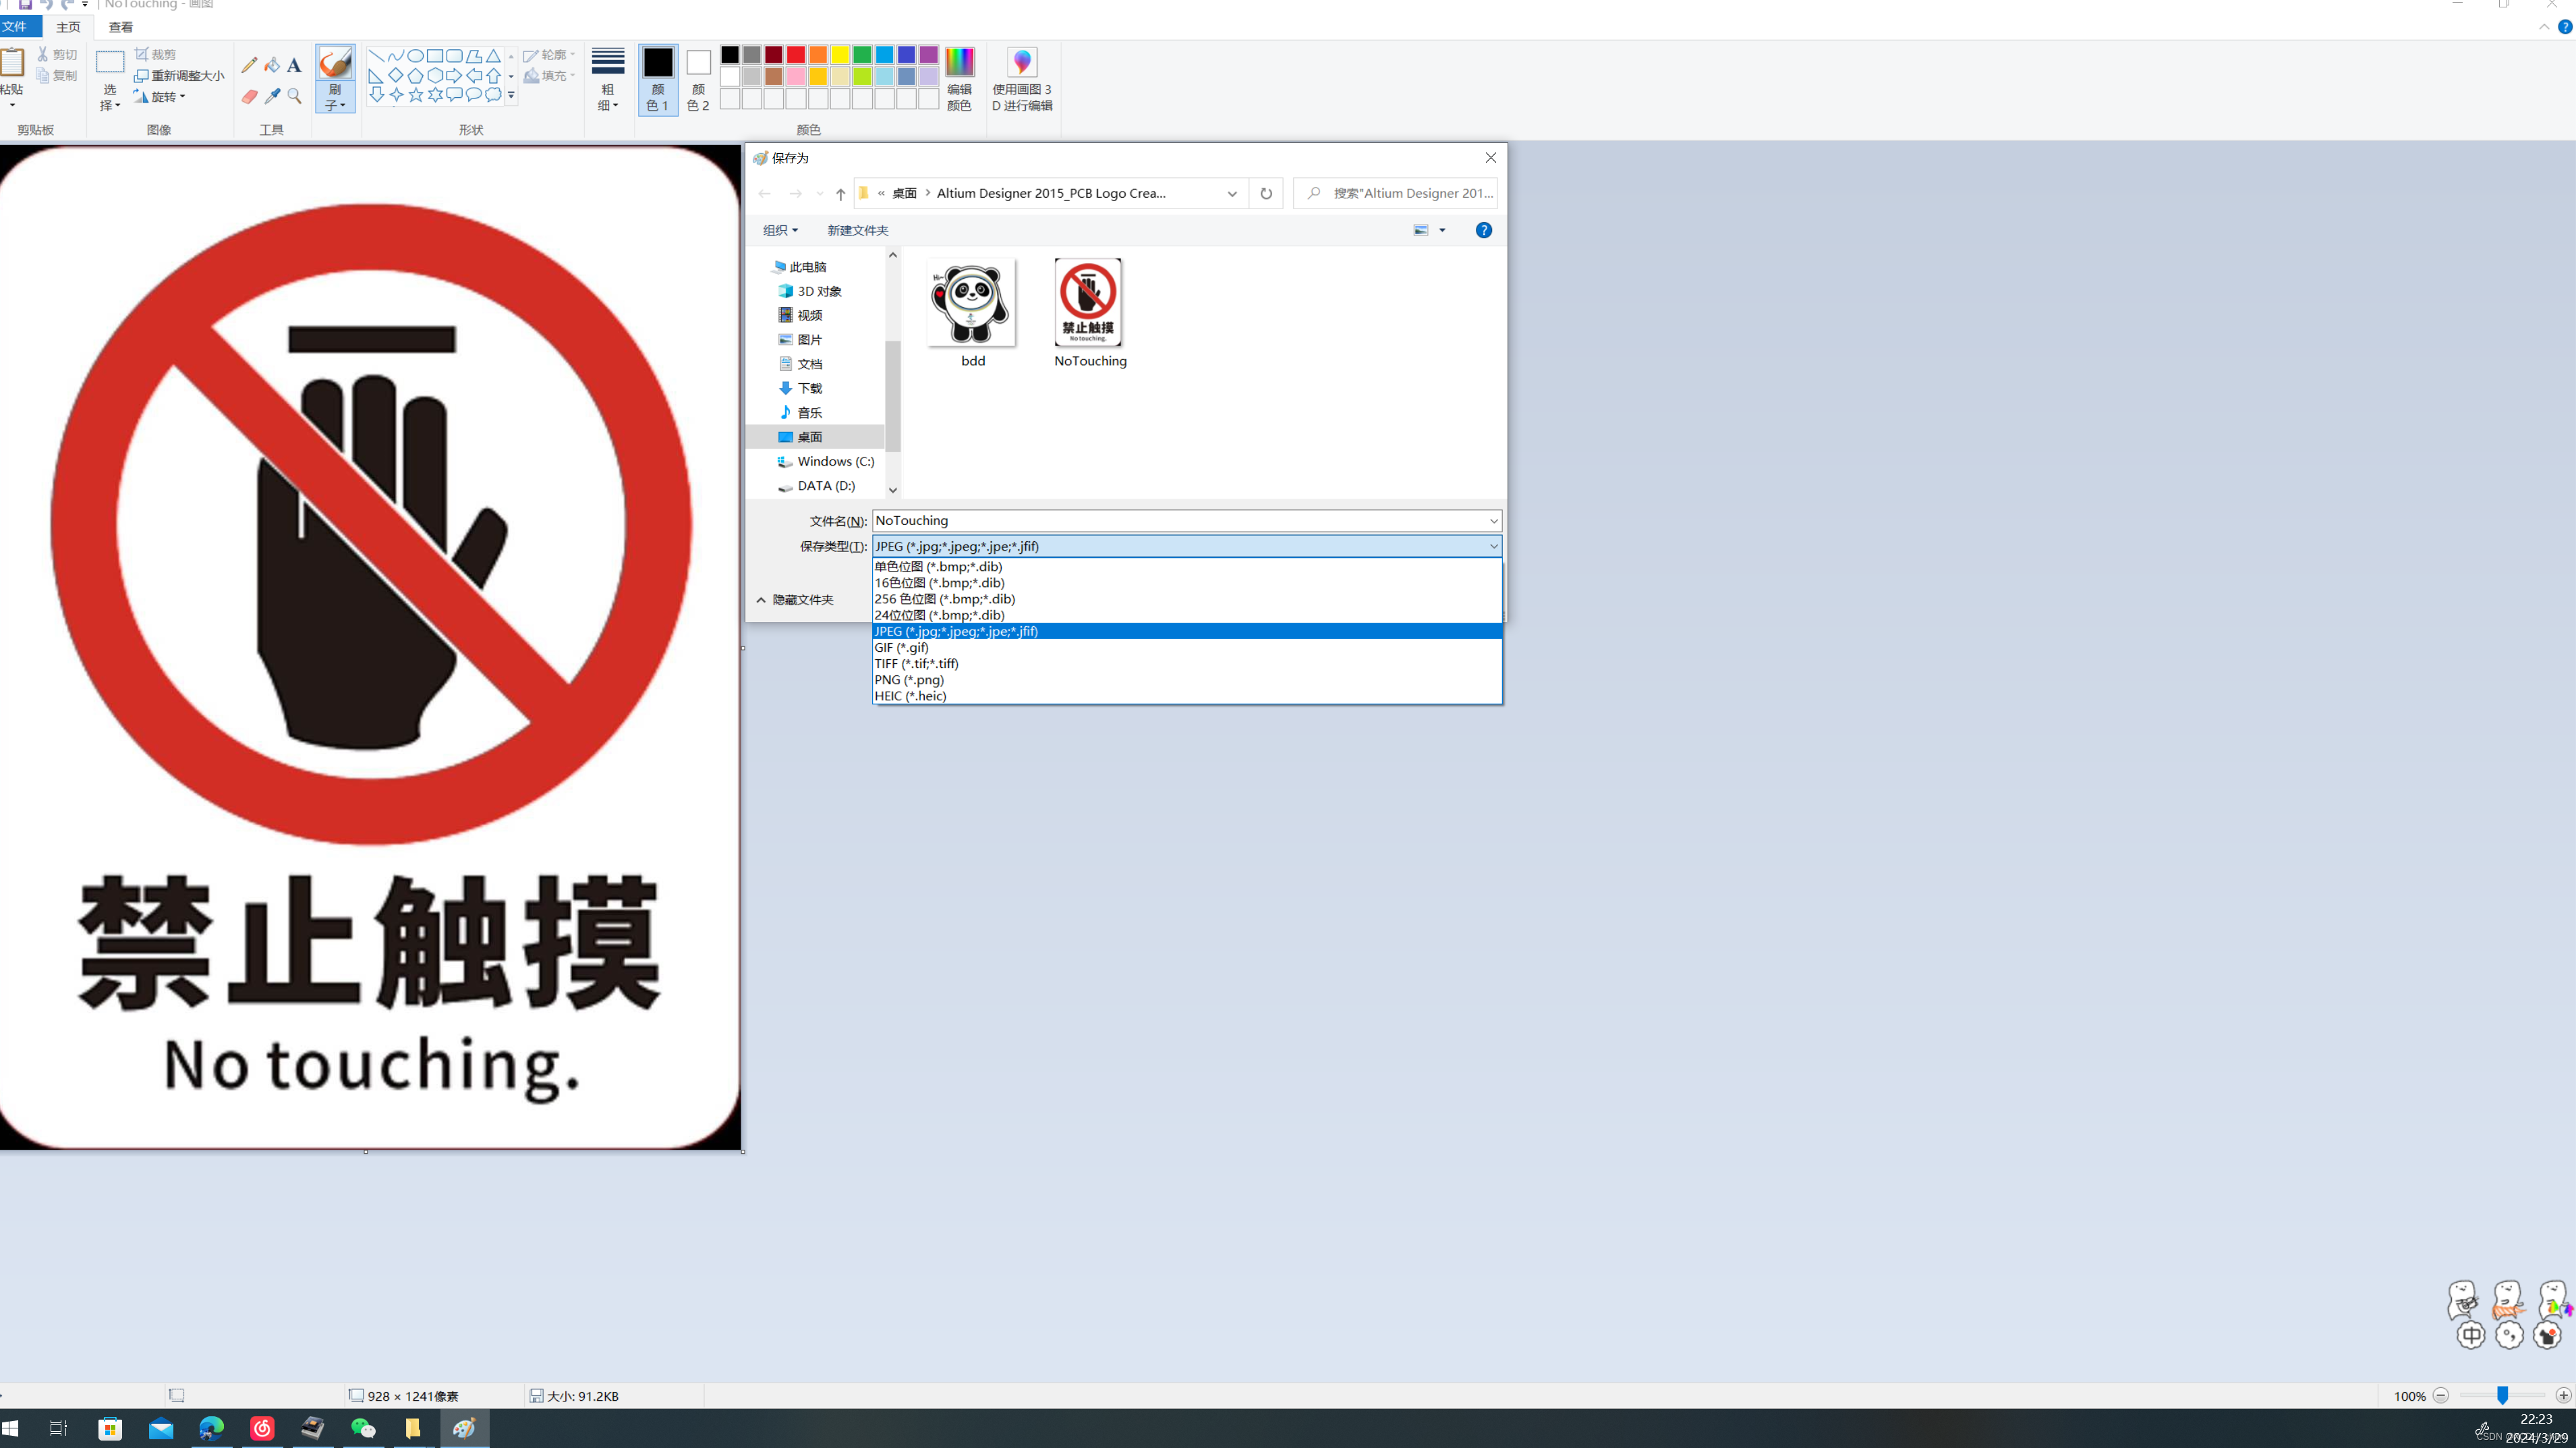The image size is (2576, 1448).
Task: Pick the yellow color swatch
Action: 840,54
